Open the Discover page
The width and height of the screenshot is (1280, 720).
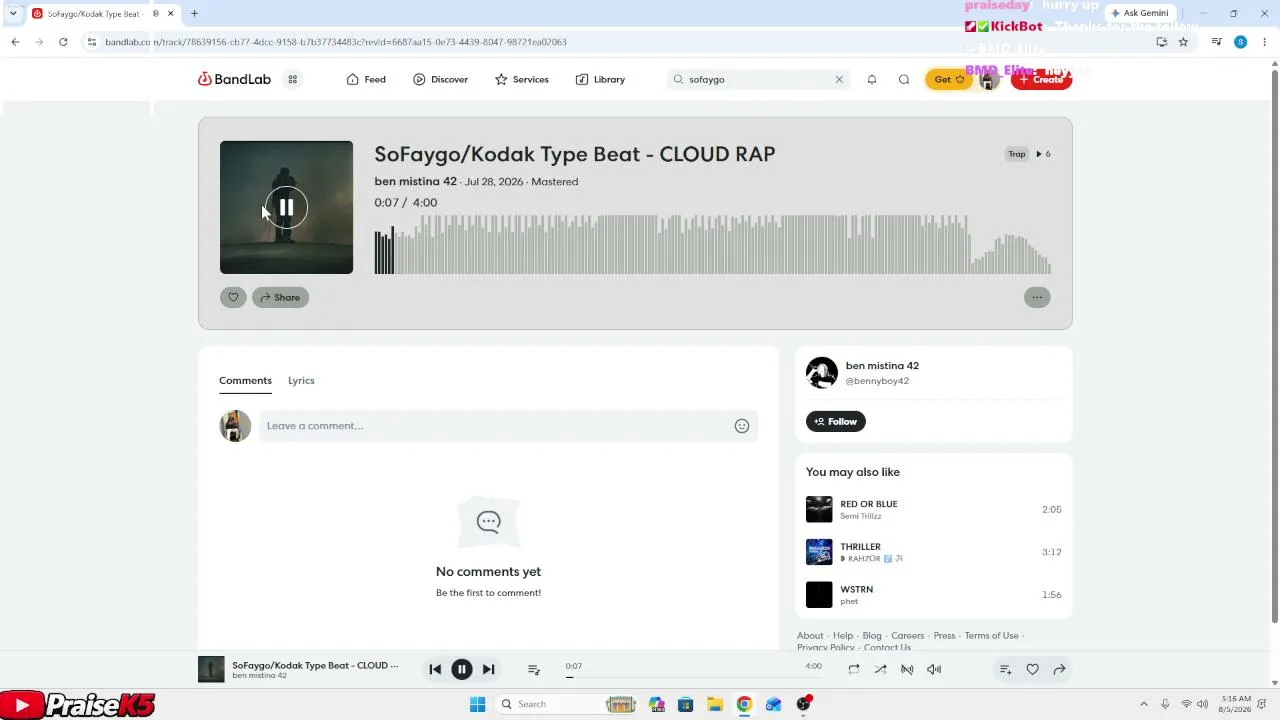click(x=441, y=79)
